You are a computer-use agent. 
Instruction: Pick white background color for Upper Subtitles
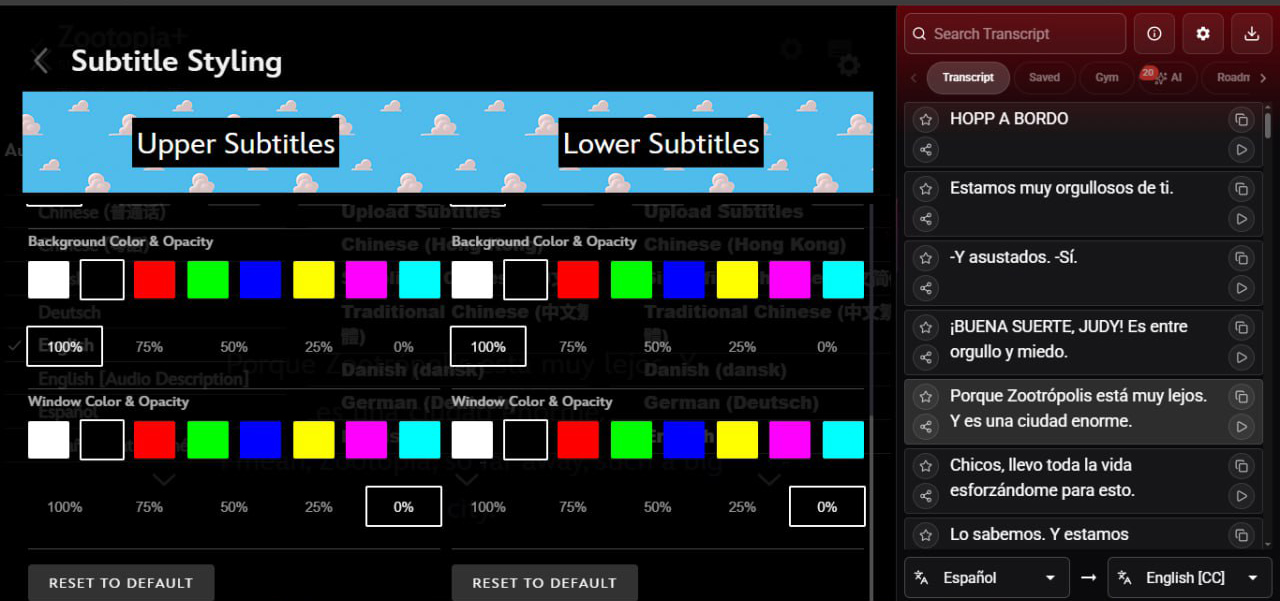click(x=48, y=280)
